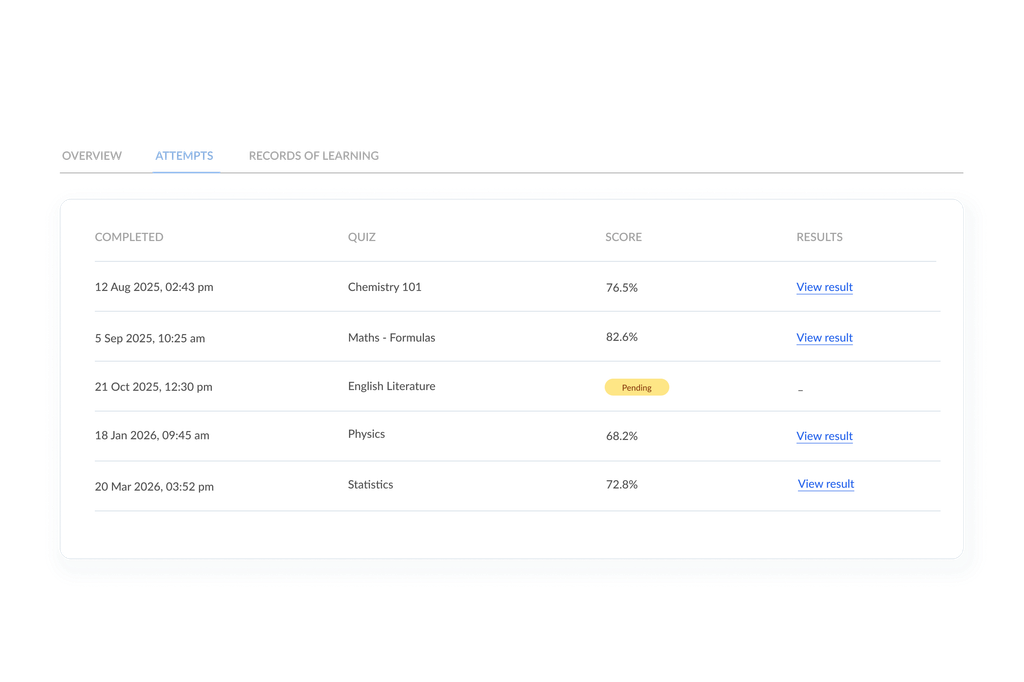This screenshot has height=682, width=1024.
Task: Switch to the Overview tab
Action: (x=92, y=156)
